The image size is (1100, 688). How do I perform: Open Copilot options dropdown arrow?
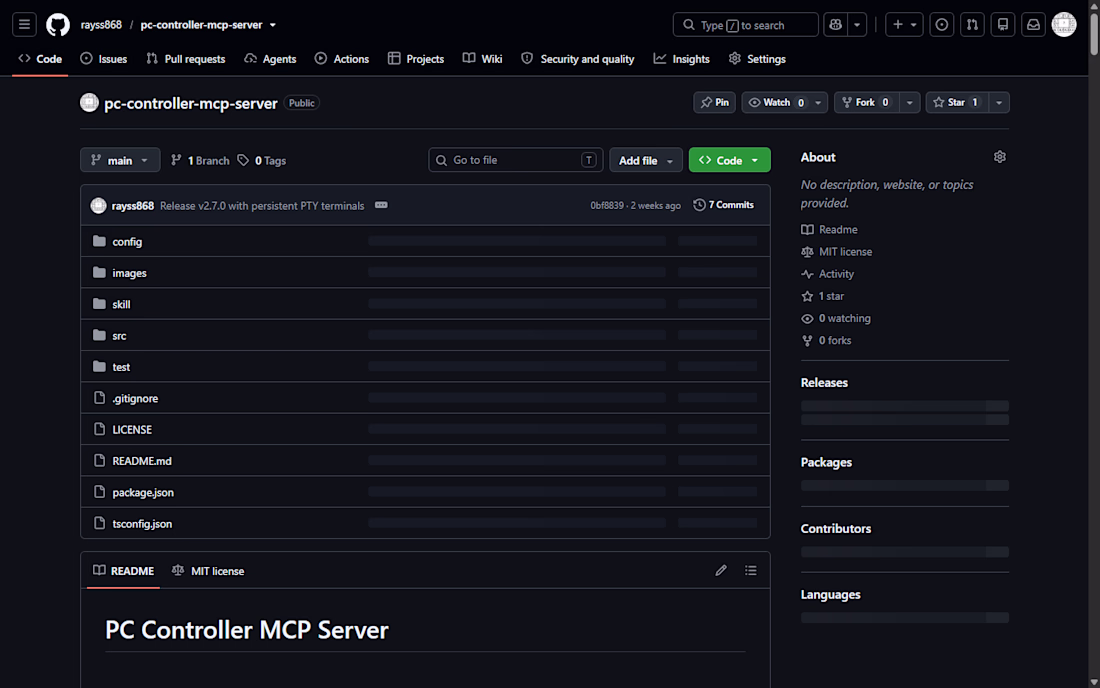pos(857,25)
